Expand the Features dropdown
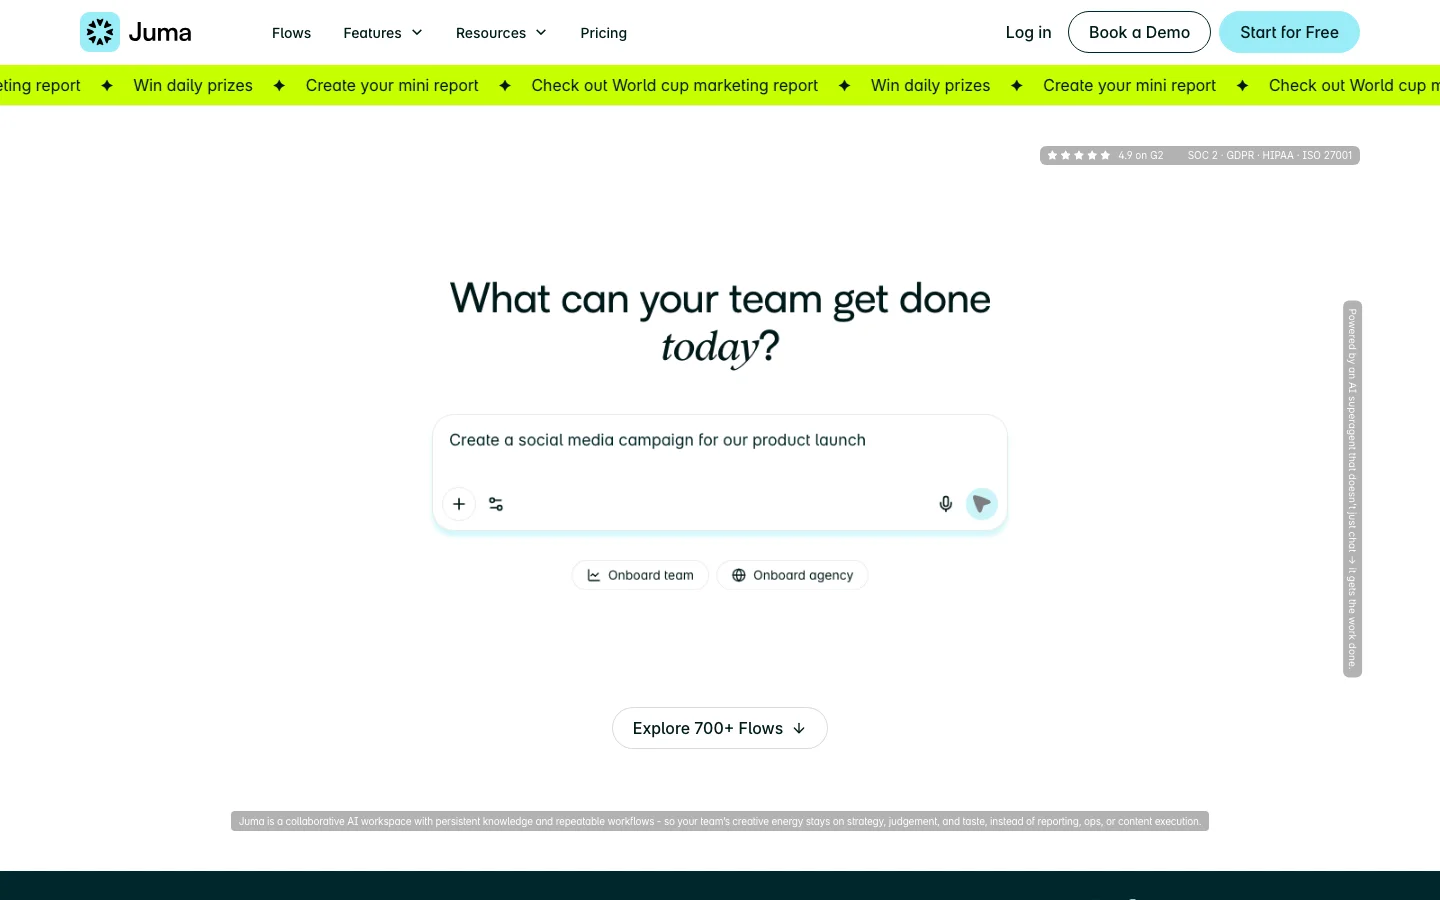 [383, 33]
